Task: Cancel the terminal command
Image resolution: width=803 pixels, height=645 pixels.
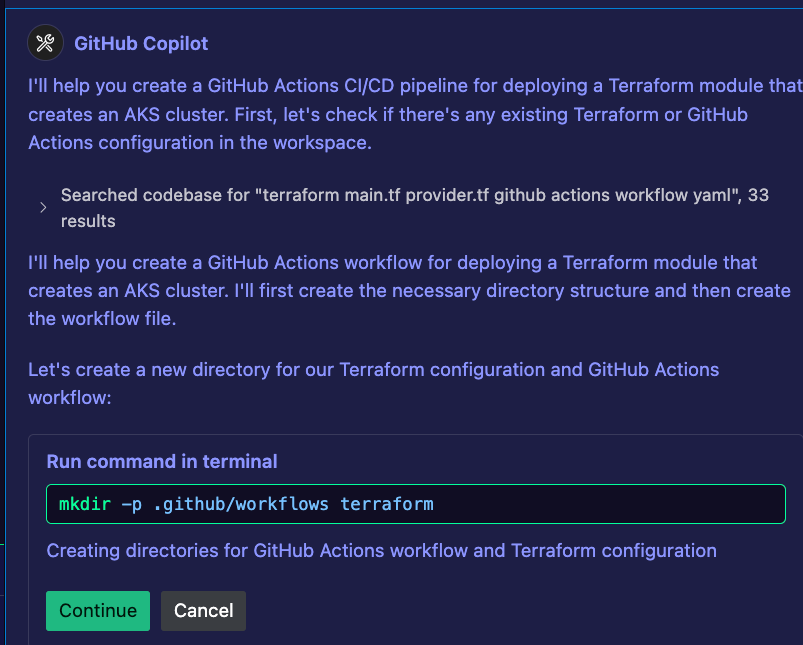Action: (203, 611)
